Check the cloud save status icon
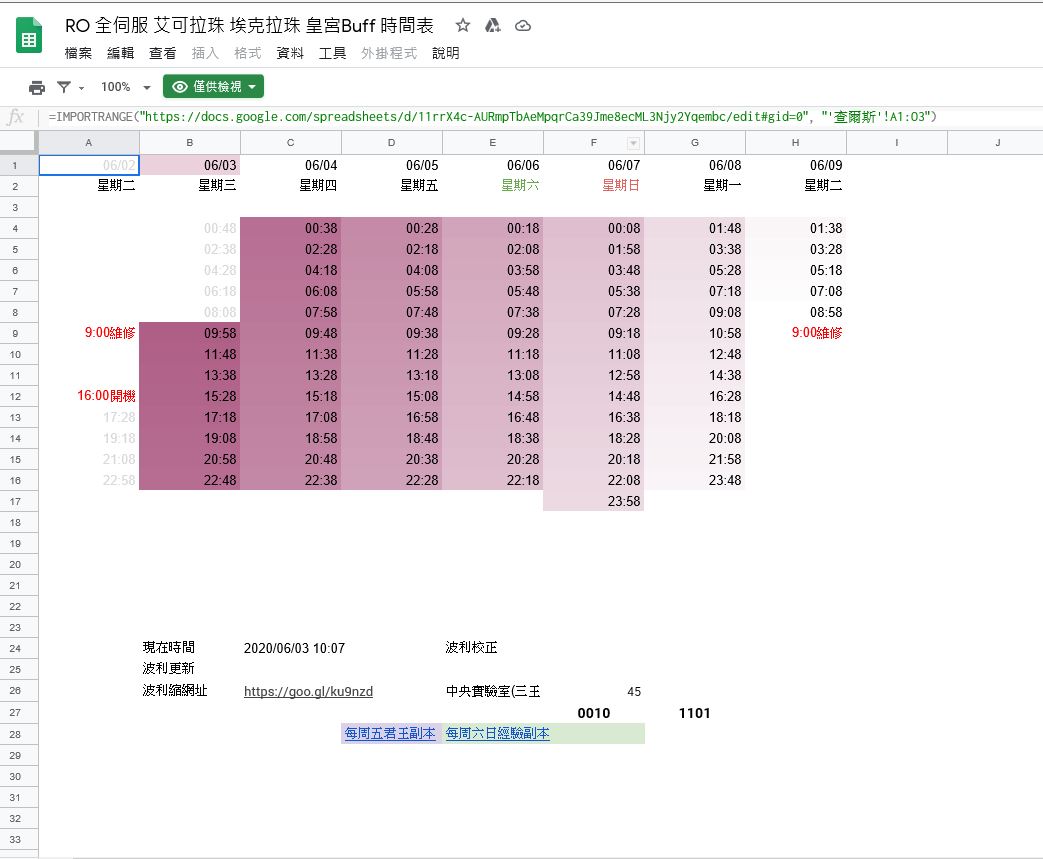This screenshot has height=859, width=1043. 523,26
